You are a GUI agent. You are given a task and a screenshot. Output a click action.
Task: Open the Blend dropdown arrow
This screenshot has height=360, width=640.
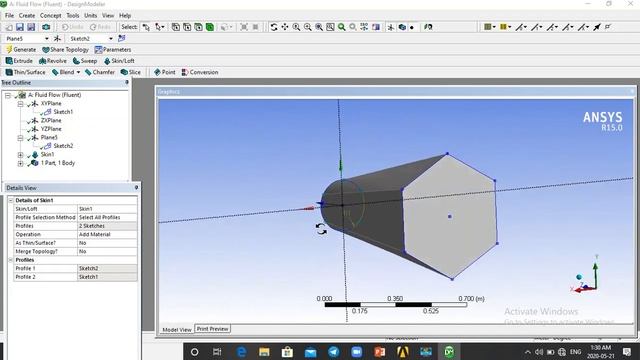[x=78, y=72]
